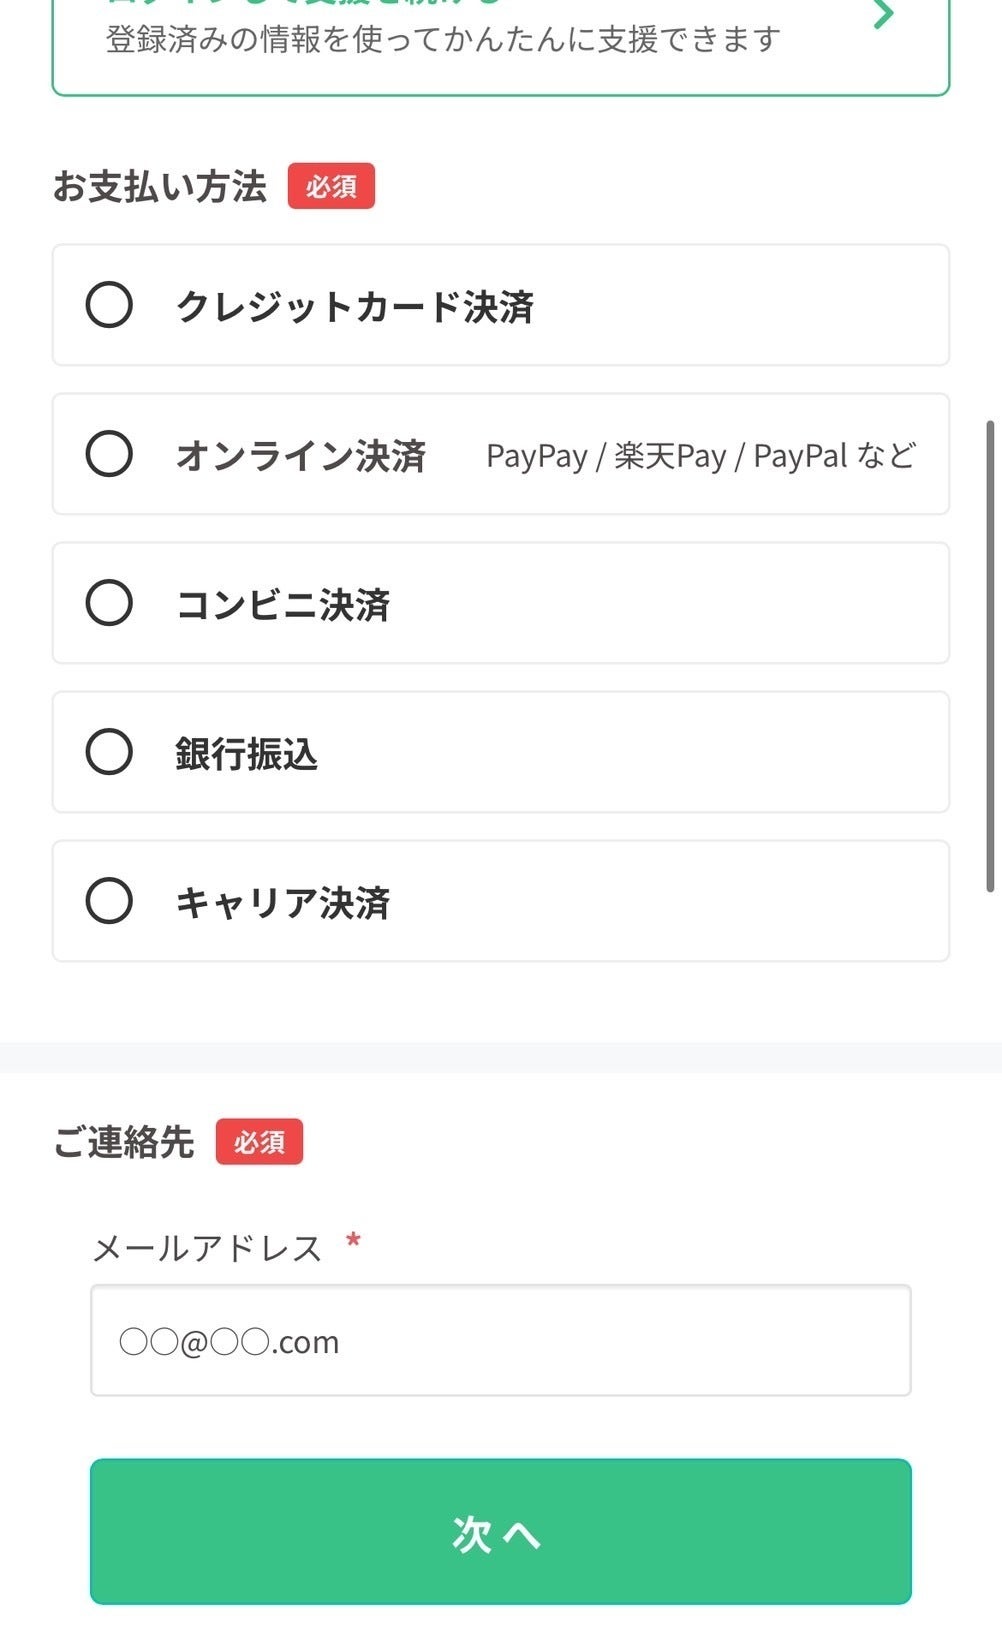Select the クレジットカード決済 radio circle
This screenshot has height=1634, width=1002.
(x=109, y=305)
